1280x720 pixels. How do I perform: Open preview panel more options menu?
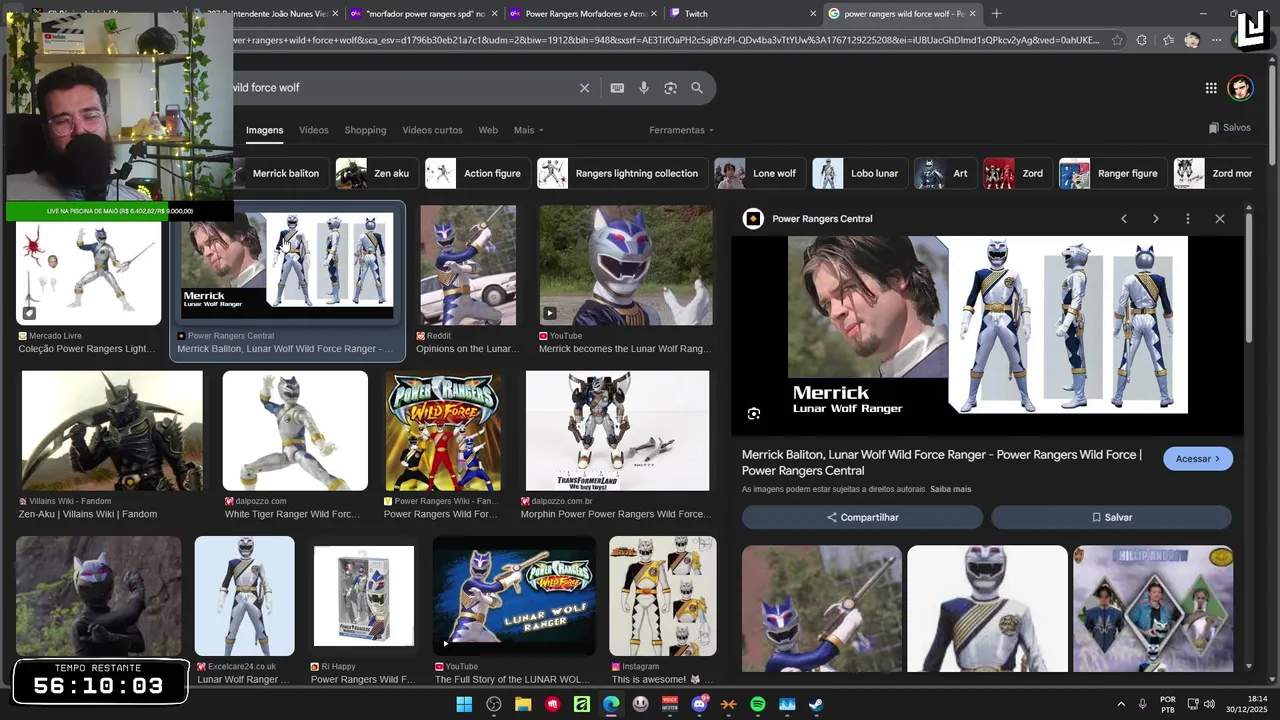tap(1188, 219)
